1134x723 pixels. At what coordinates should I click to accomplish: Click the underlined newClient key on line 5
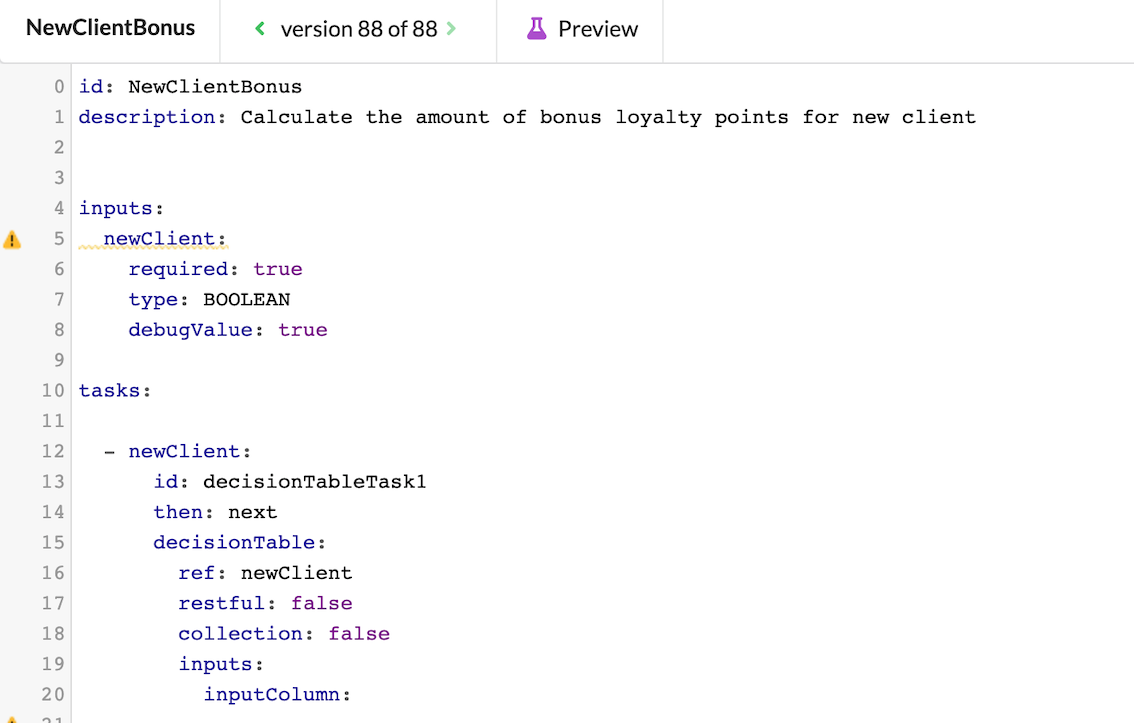pos(164,238)
